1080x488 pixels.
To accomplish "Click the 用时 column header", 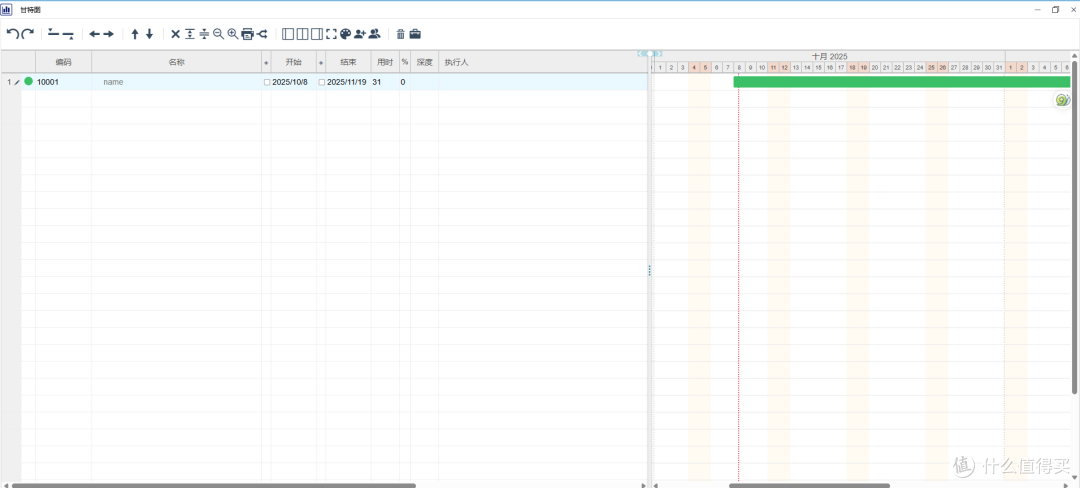I will (385, 62).
